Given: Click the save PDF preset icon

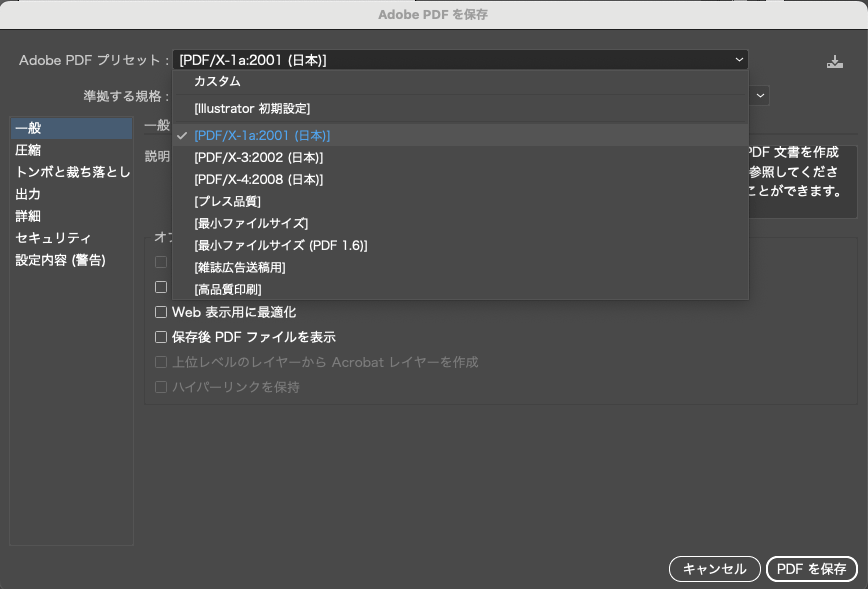Looking at the screenshot, I should click(x=833, y=60).
